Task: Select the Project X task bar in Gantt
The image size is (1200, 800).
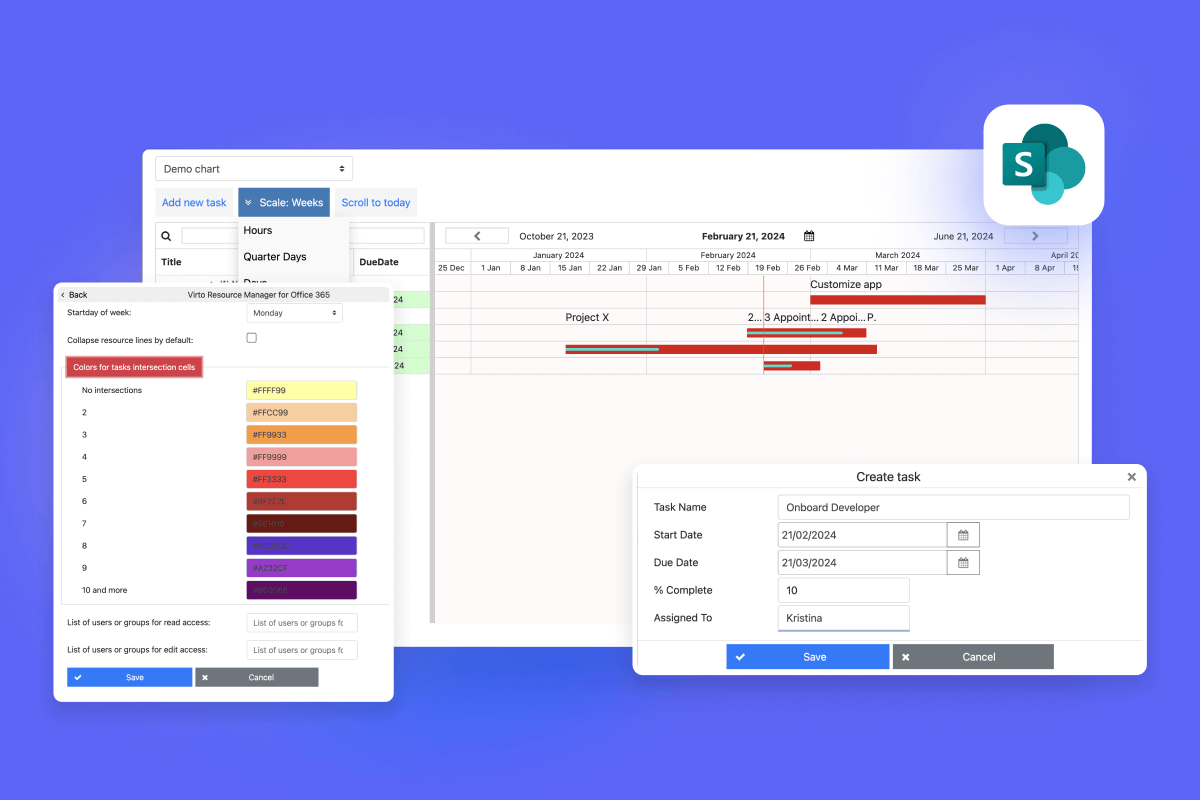Action: click(721, 349)
